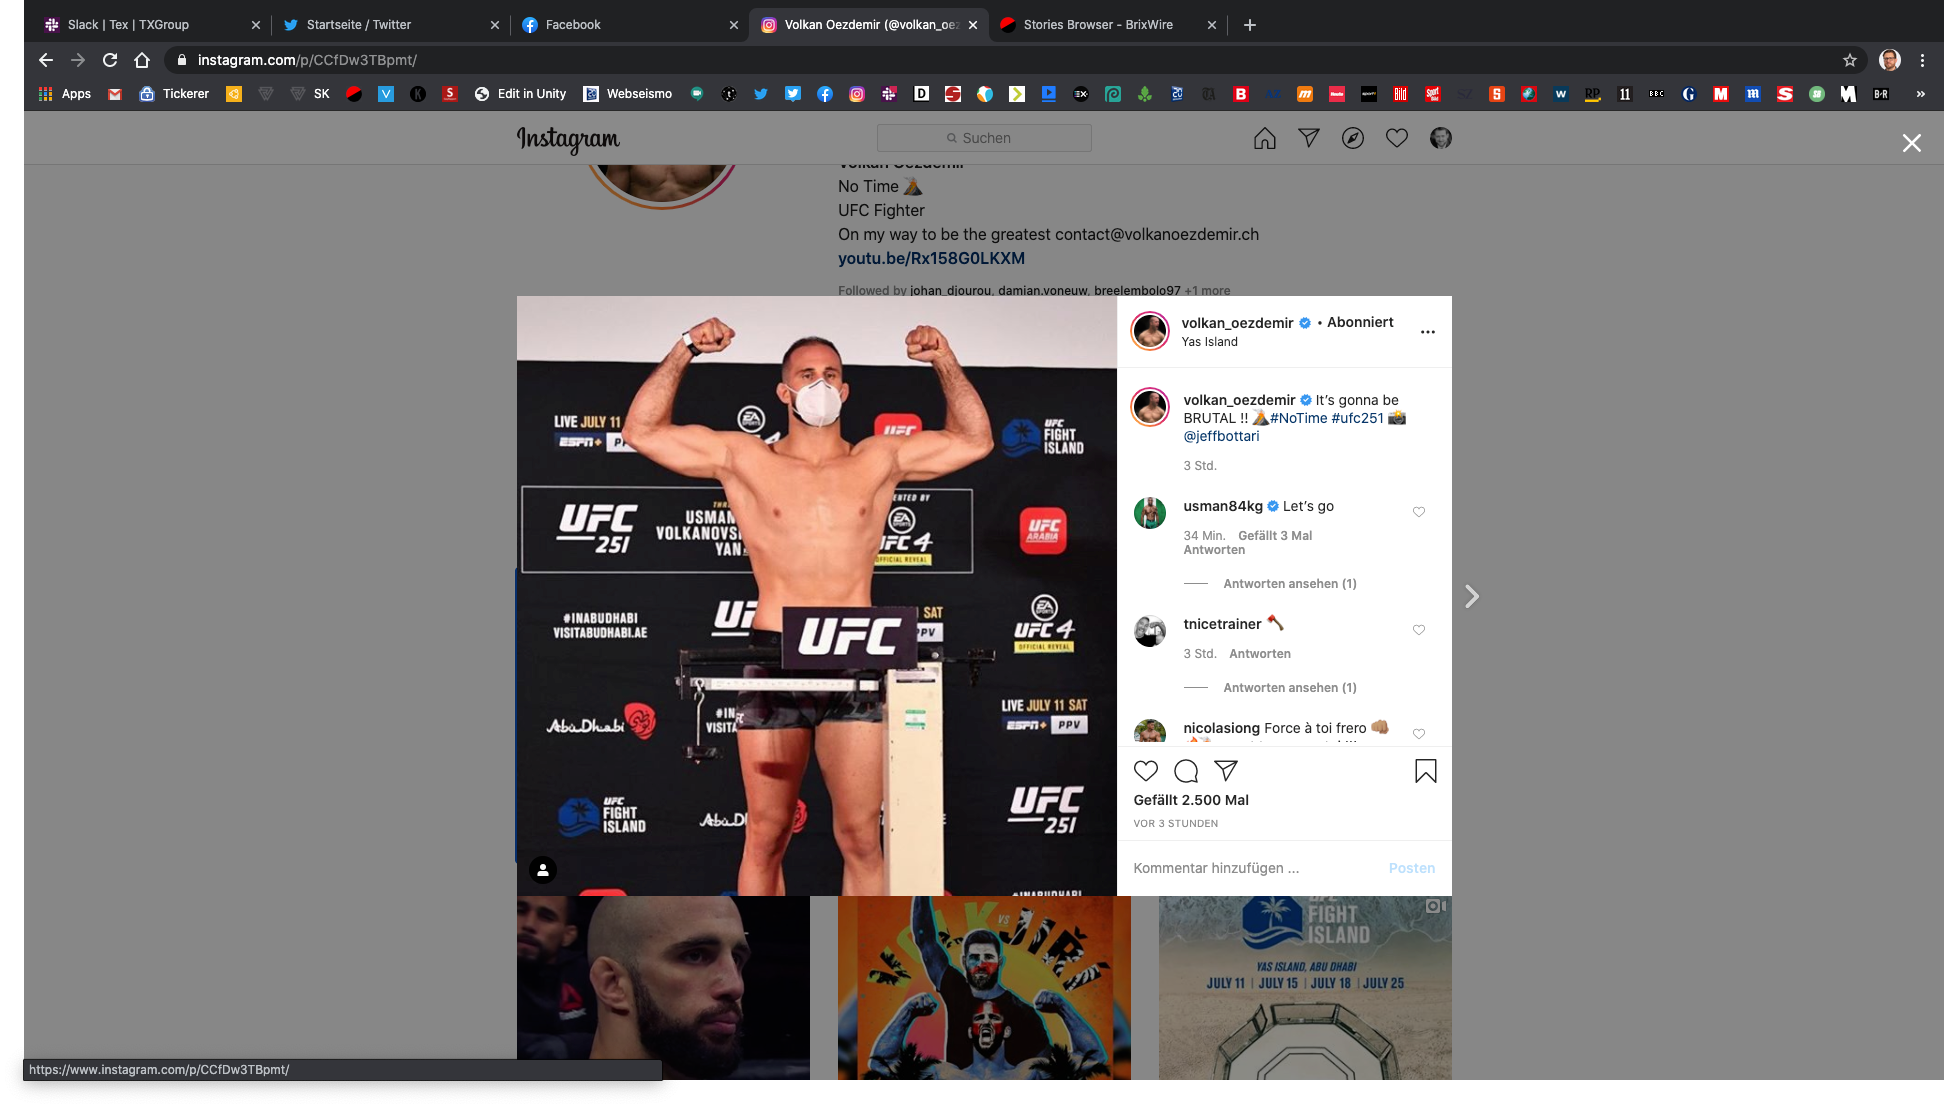Reload the page

click(110, 60)
